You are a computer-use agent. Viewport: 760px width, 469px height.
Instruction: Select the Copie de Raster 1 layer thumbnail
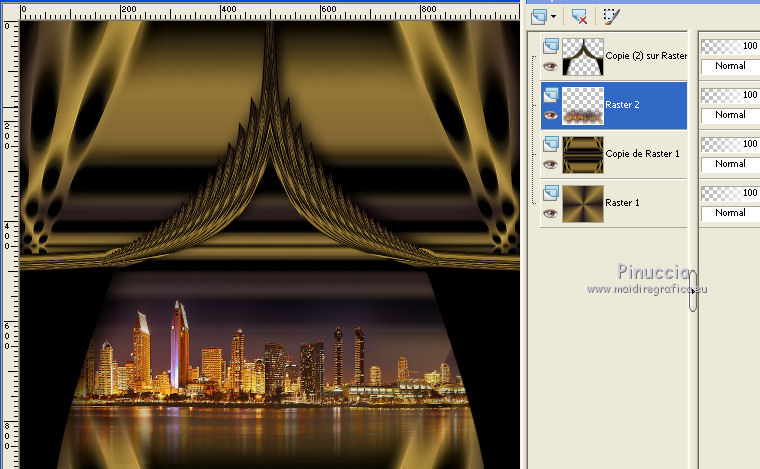coord(583,155)
